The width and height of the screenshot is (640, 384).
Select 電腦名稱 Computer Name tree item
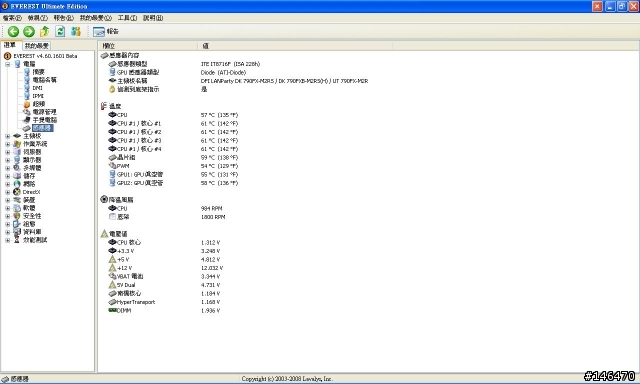pos(44,80)
